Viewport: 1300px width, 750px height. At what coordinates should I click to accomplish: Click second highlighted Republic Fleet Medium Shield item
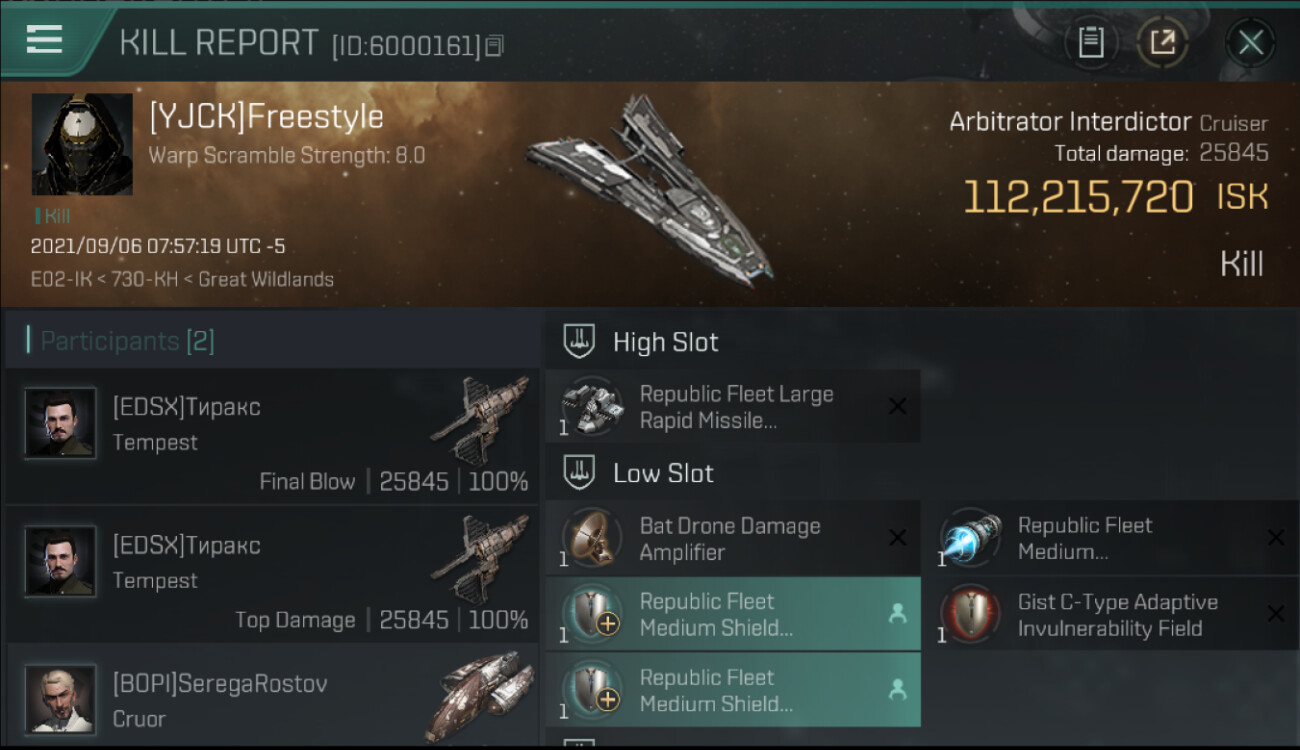(733, 690)
